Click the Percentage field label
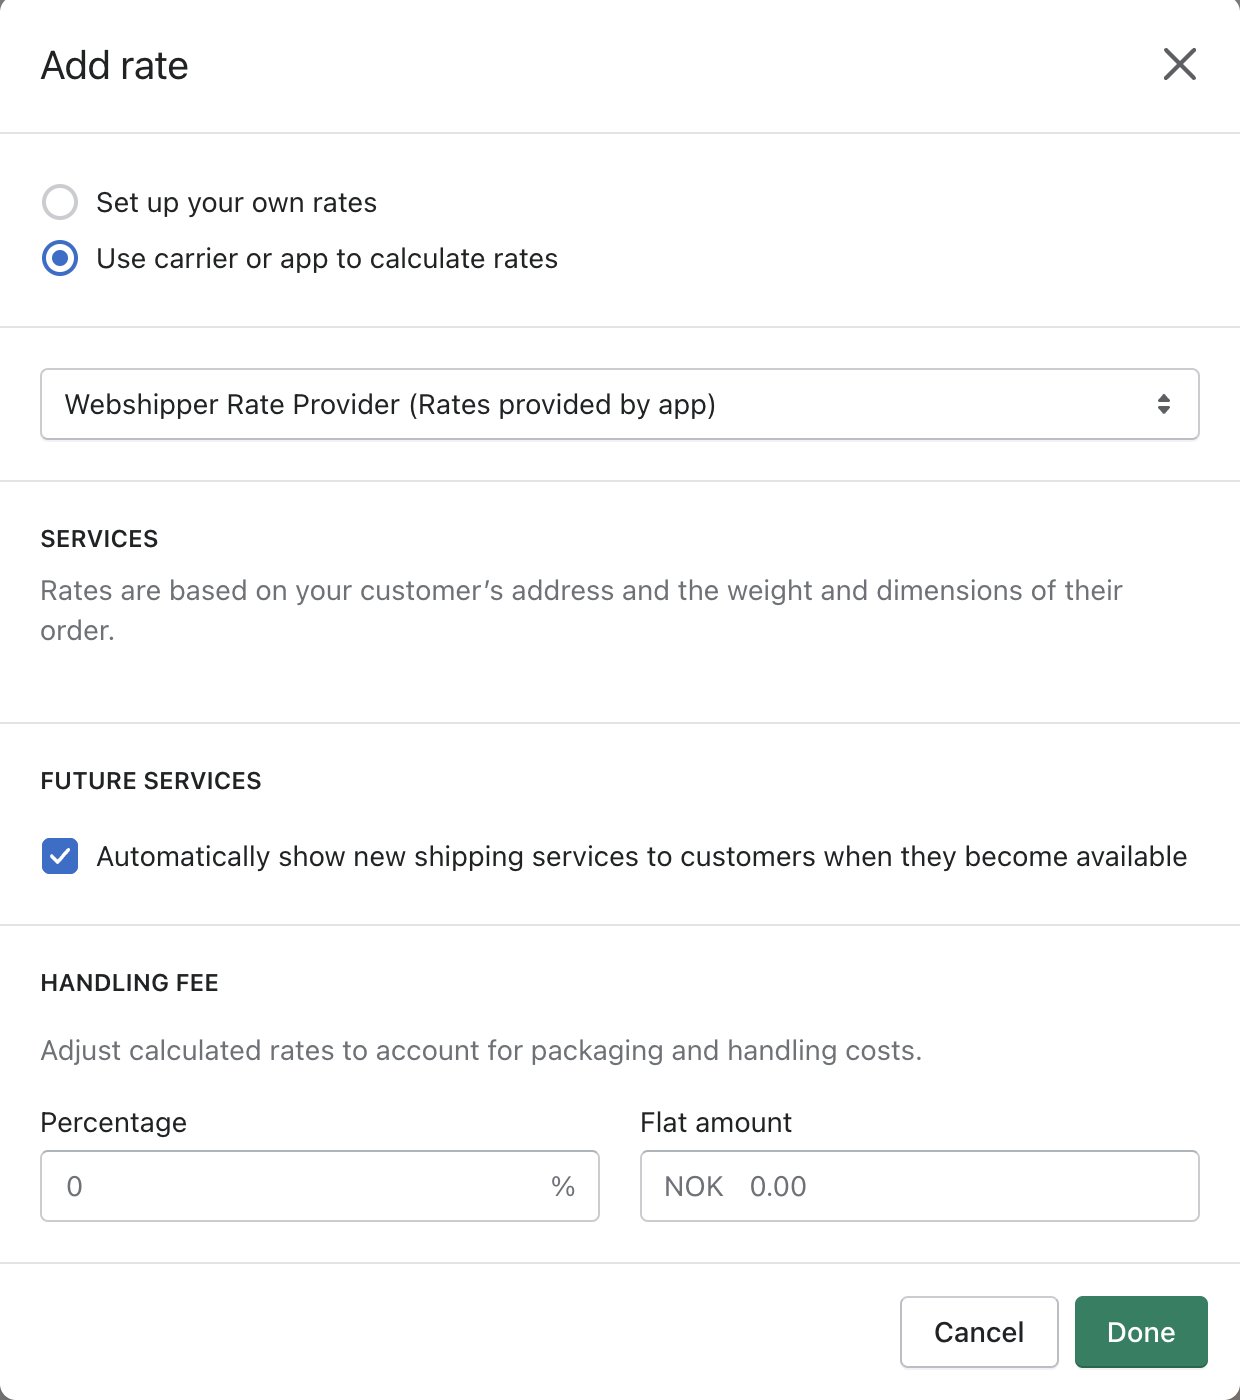The height and width of the screenshot is (1400, 1240). pyautogui.click(x=114, y=1123)
